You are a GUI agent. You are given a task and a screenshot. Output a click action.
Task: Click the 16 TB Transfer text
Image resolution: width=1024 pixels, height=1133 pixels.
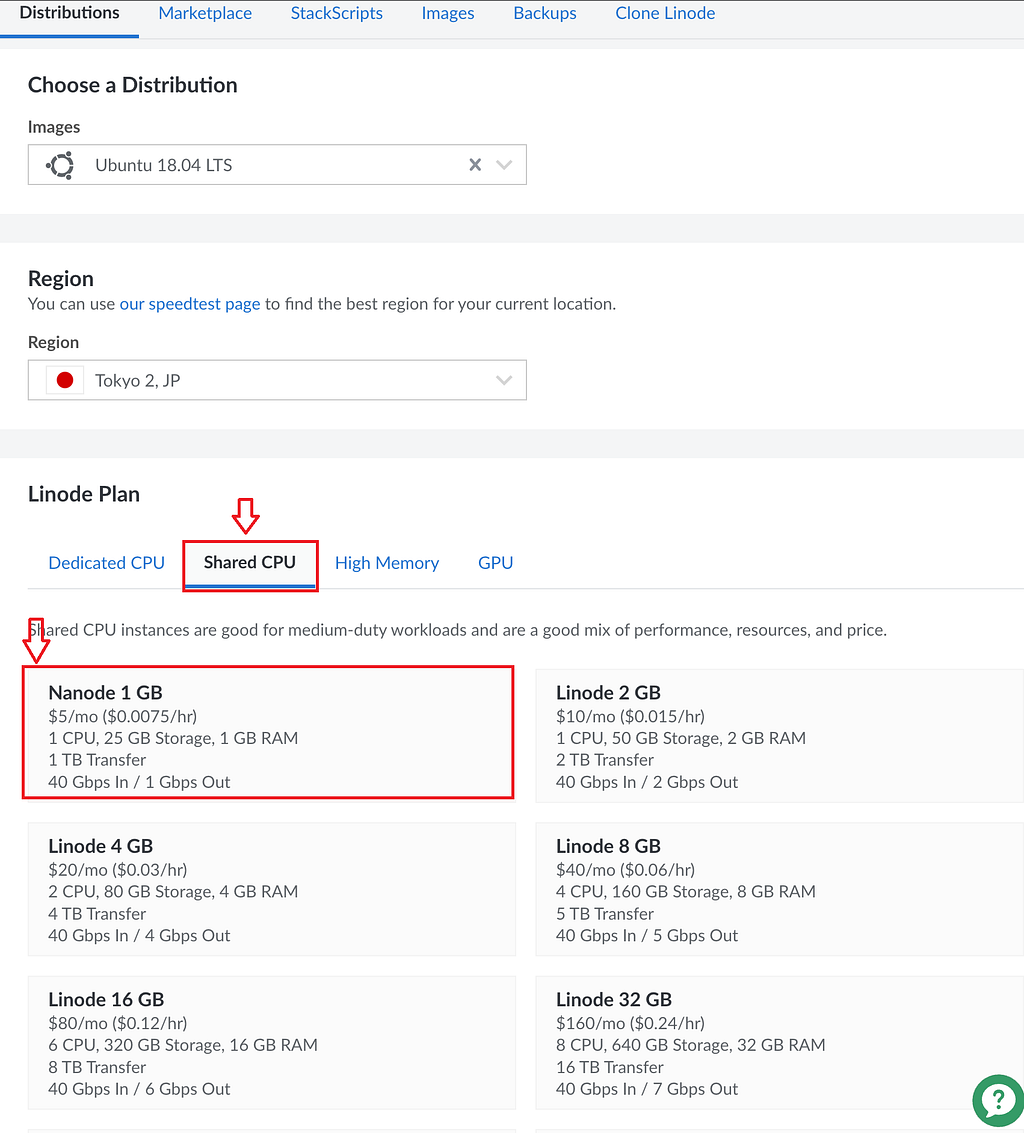tap(609, 1067)
